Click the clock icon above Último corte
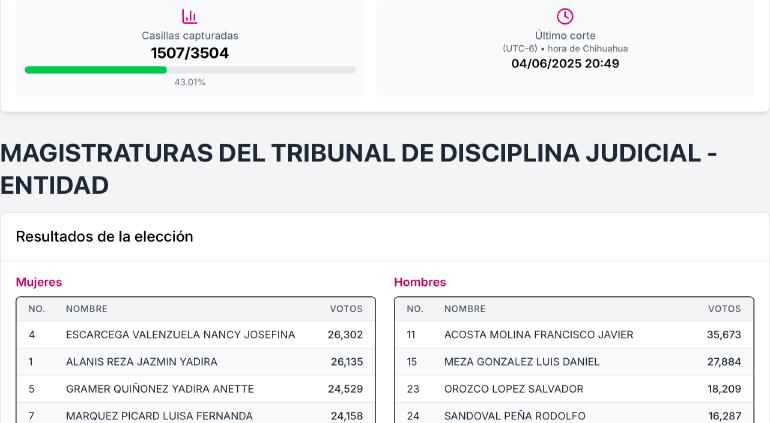 565,16
